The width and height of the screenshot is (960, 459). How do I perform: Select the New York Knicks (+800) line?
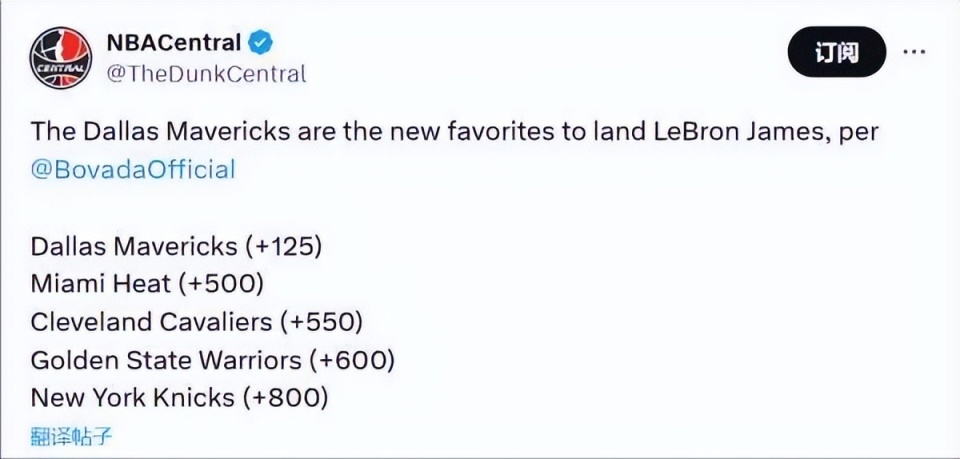pyautogui.click(x=179, y=398)
